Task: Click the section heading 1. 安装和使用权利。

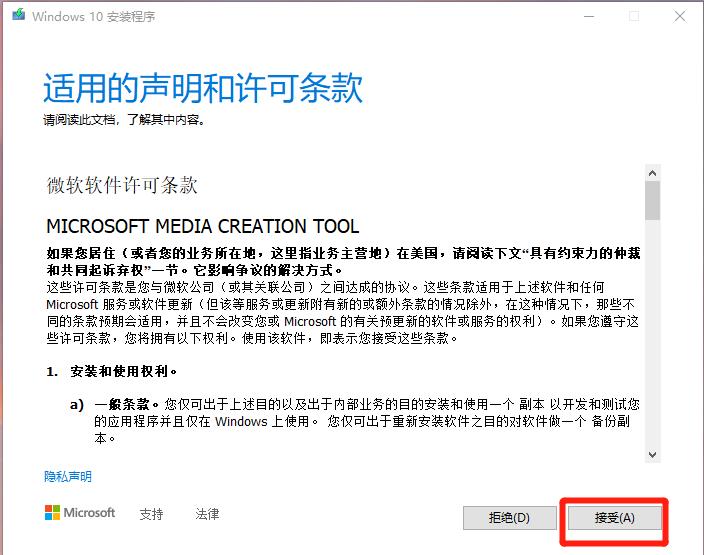Action: pos(112,371)
